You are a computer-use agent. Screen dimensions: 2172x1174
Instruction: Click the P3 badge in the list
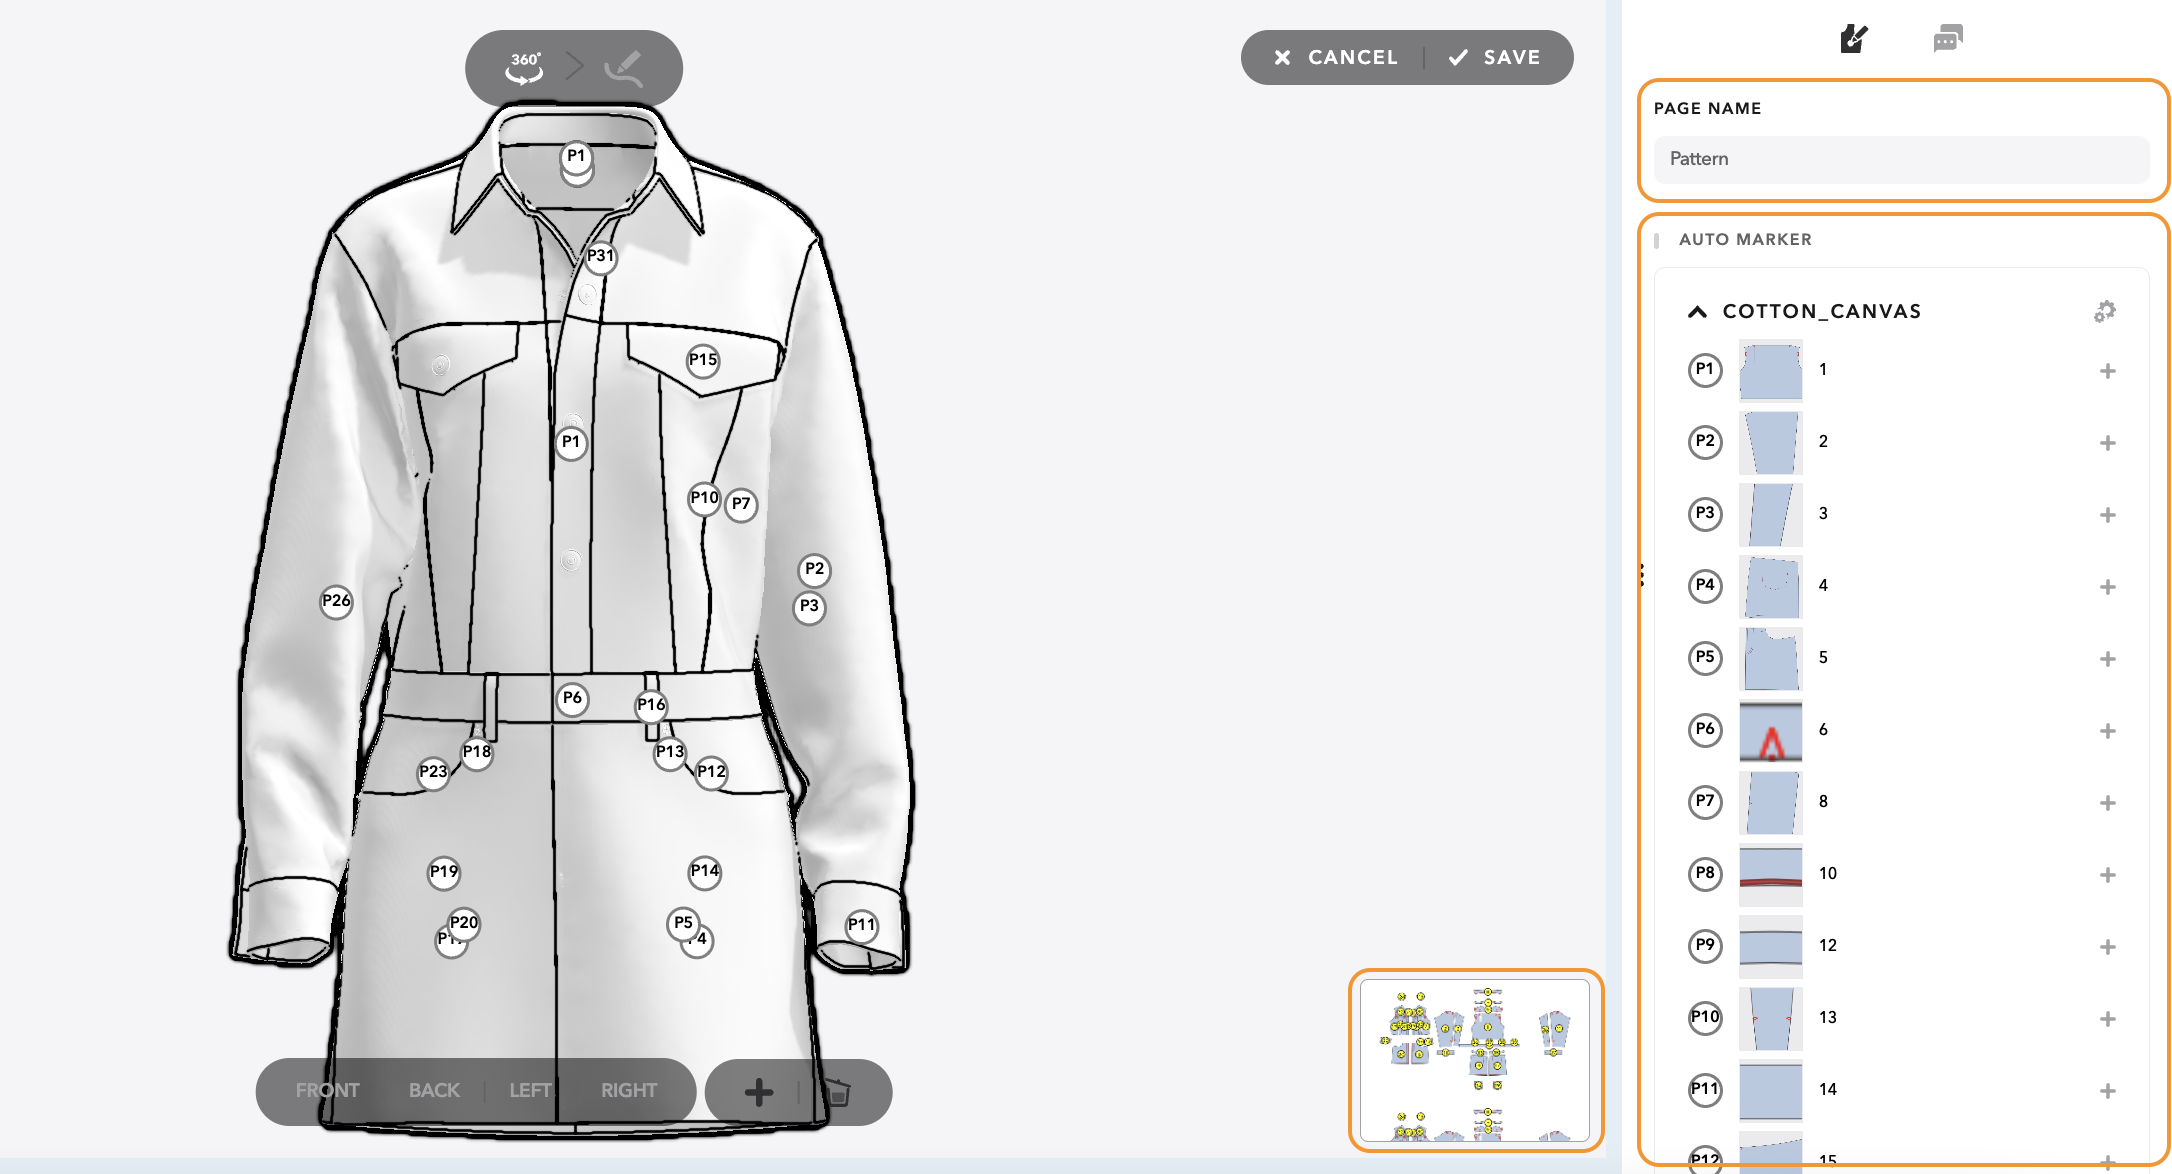click(1705, 514)
